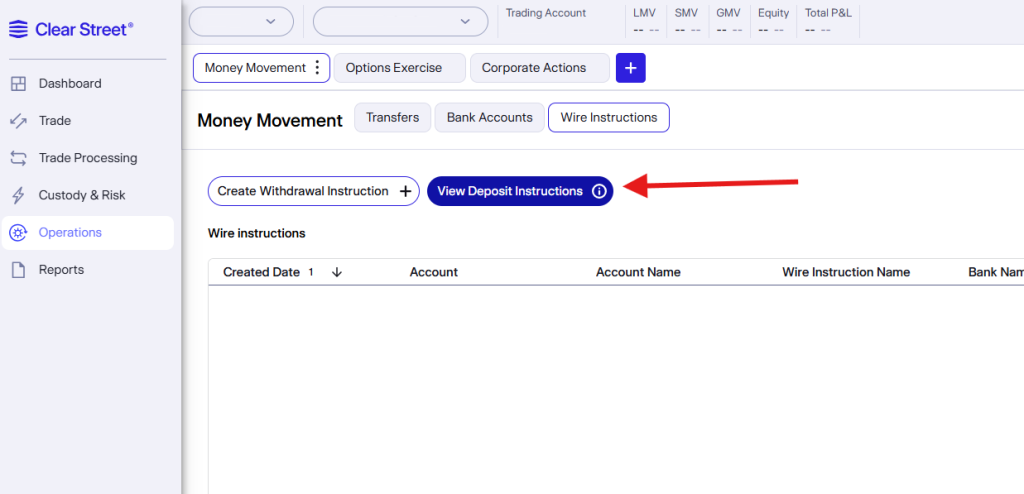Open Trade in sidebar
The height and width of the screenshot is (494, 1024).
point(55,121)
